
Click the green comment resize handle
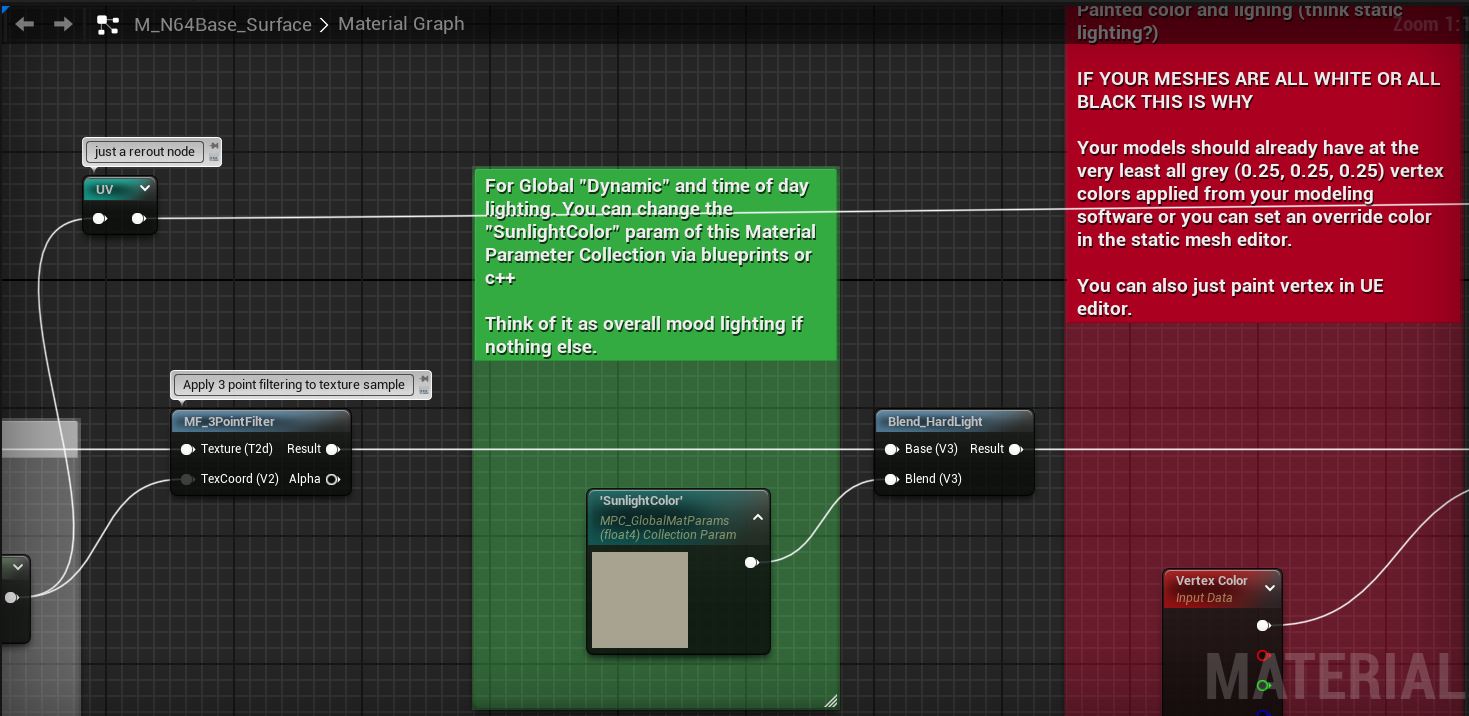pos(830,701)
